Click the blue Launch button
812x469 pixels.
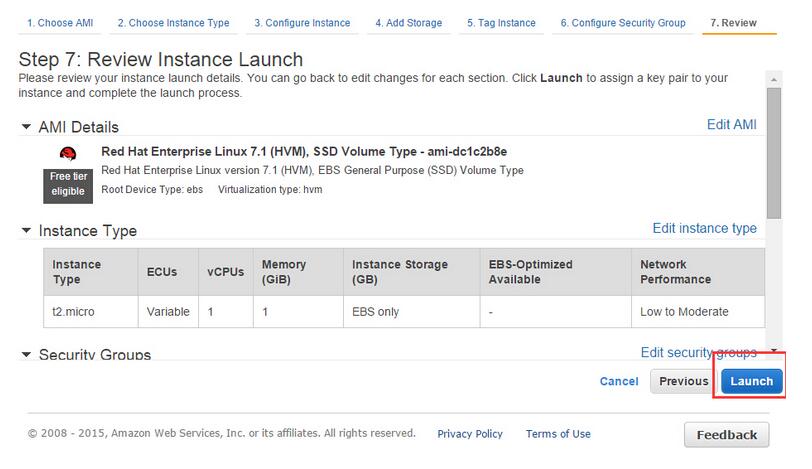(751, 382)
